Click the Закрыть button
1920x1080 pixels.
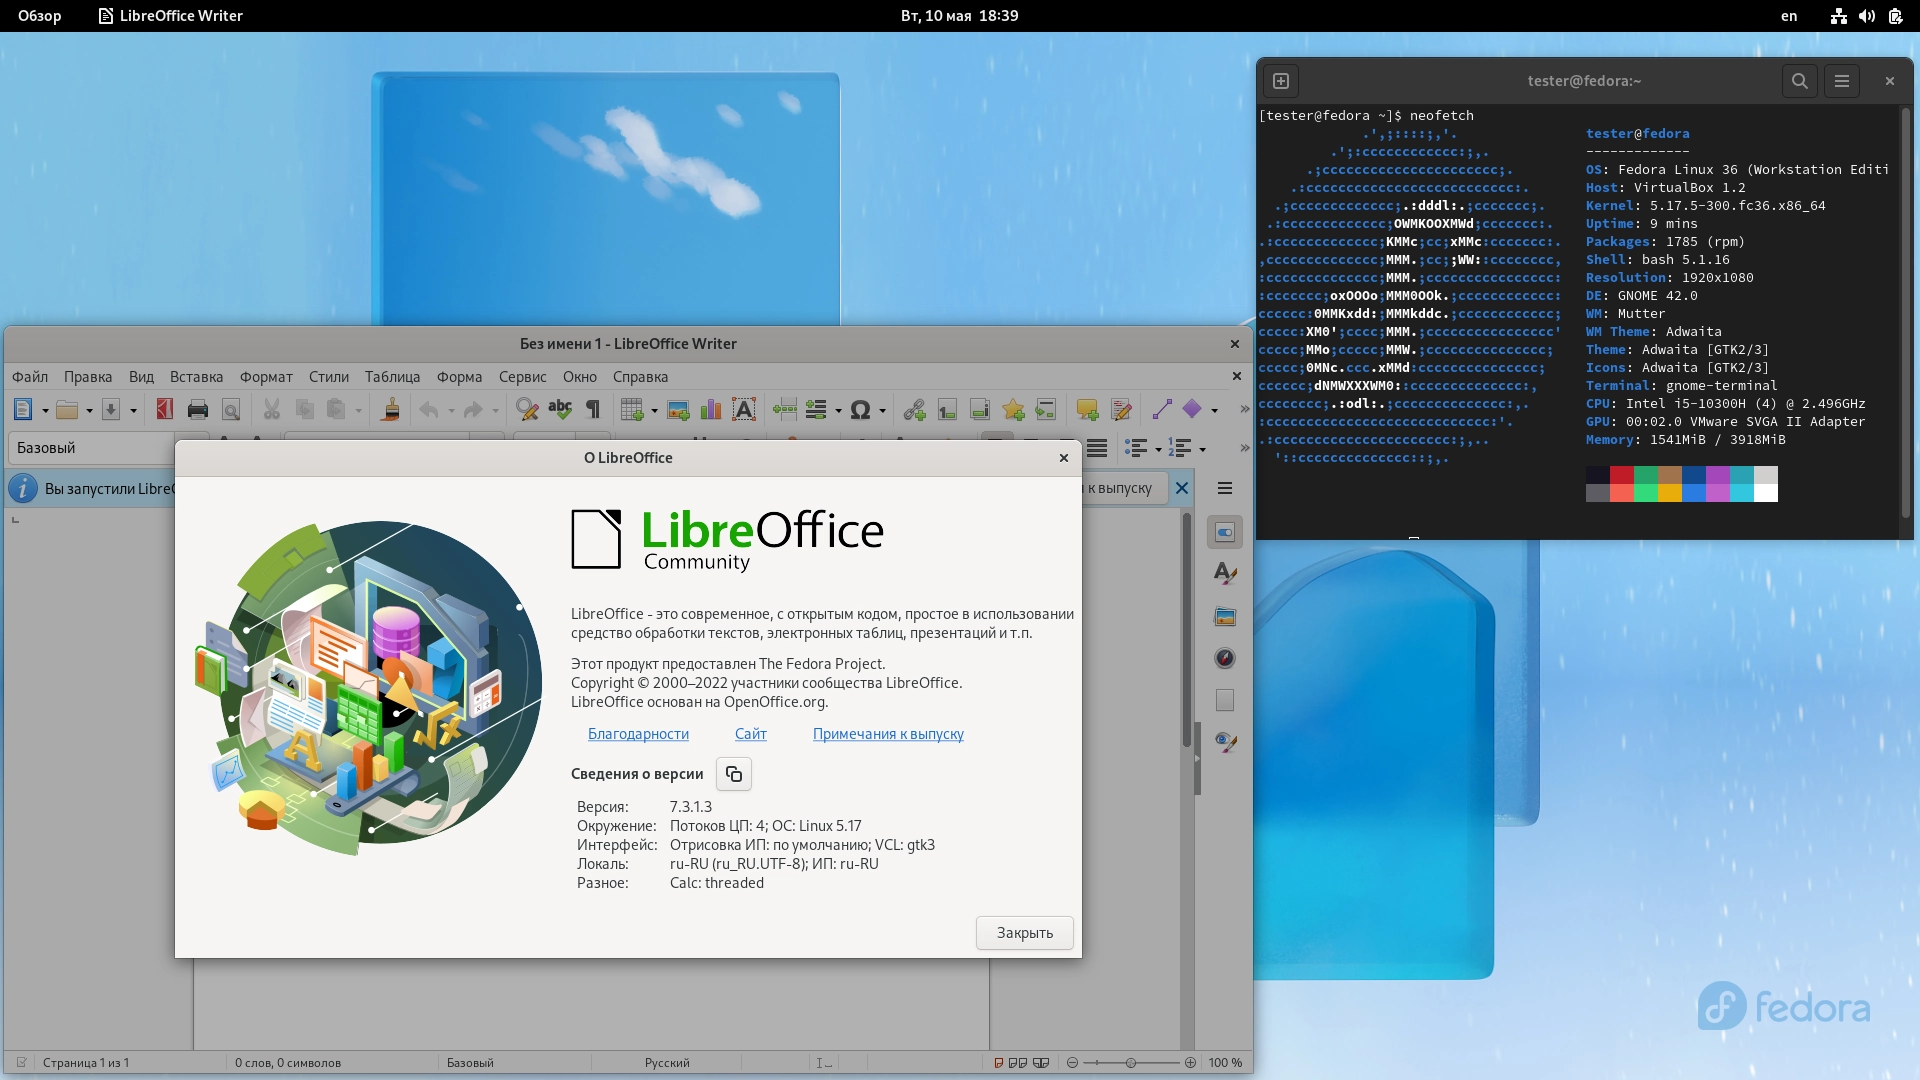tap(1024, 933)
